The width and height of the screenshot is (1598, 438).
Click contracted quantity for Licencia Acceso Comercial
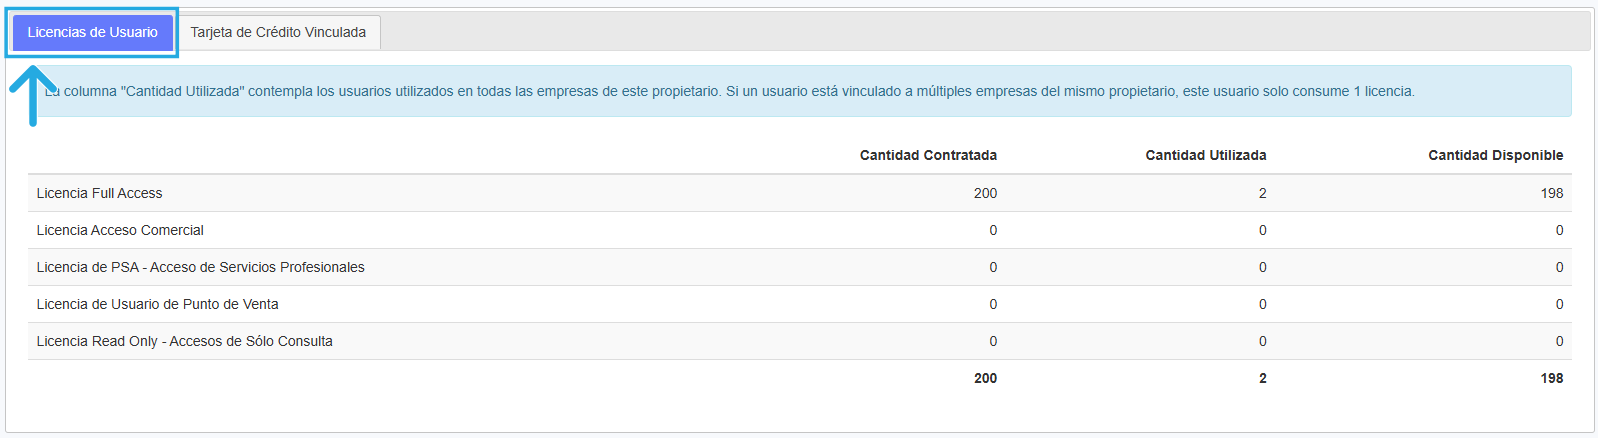click(992, 230)
